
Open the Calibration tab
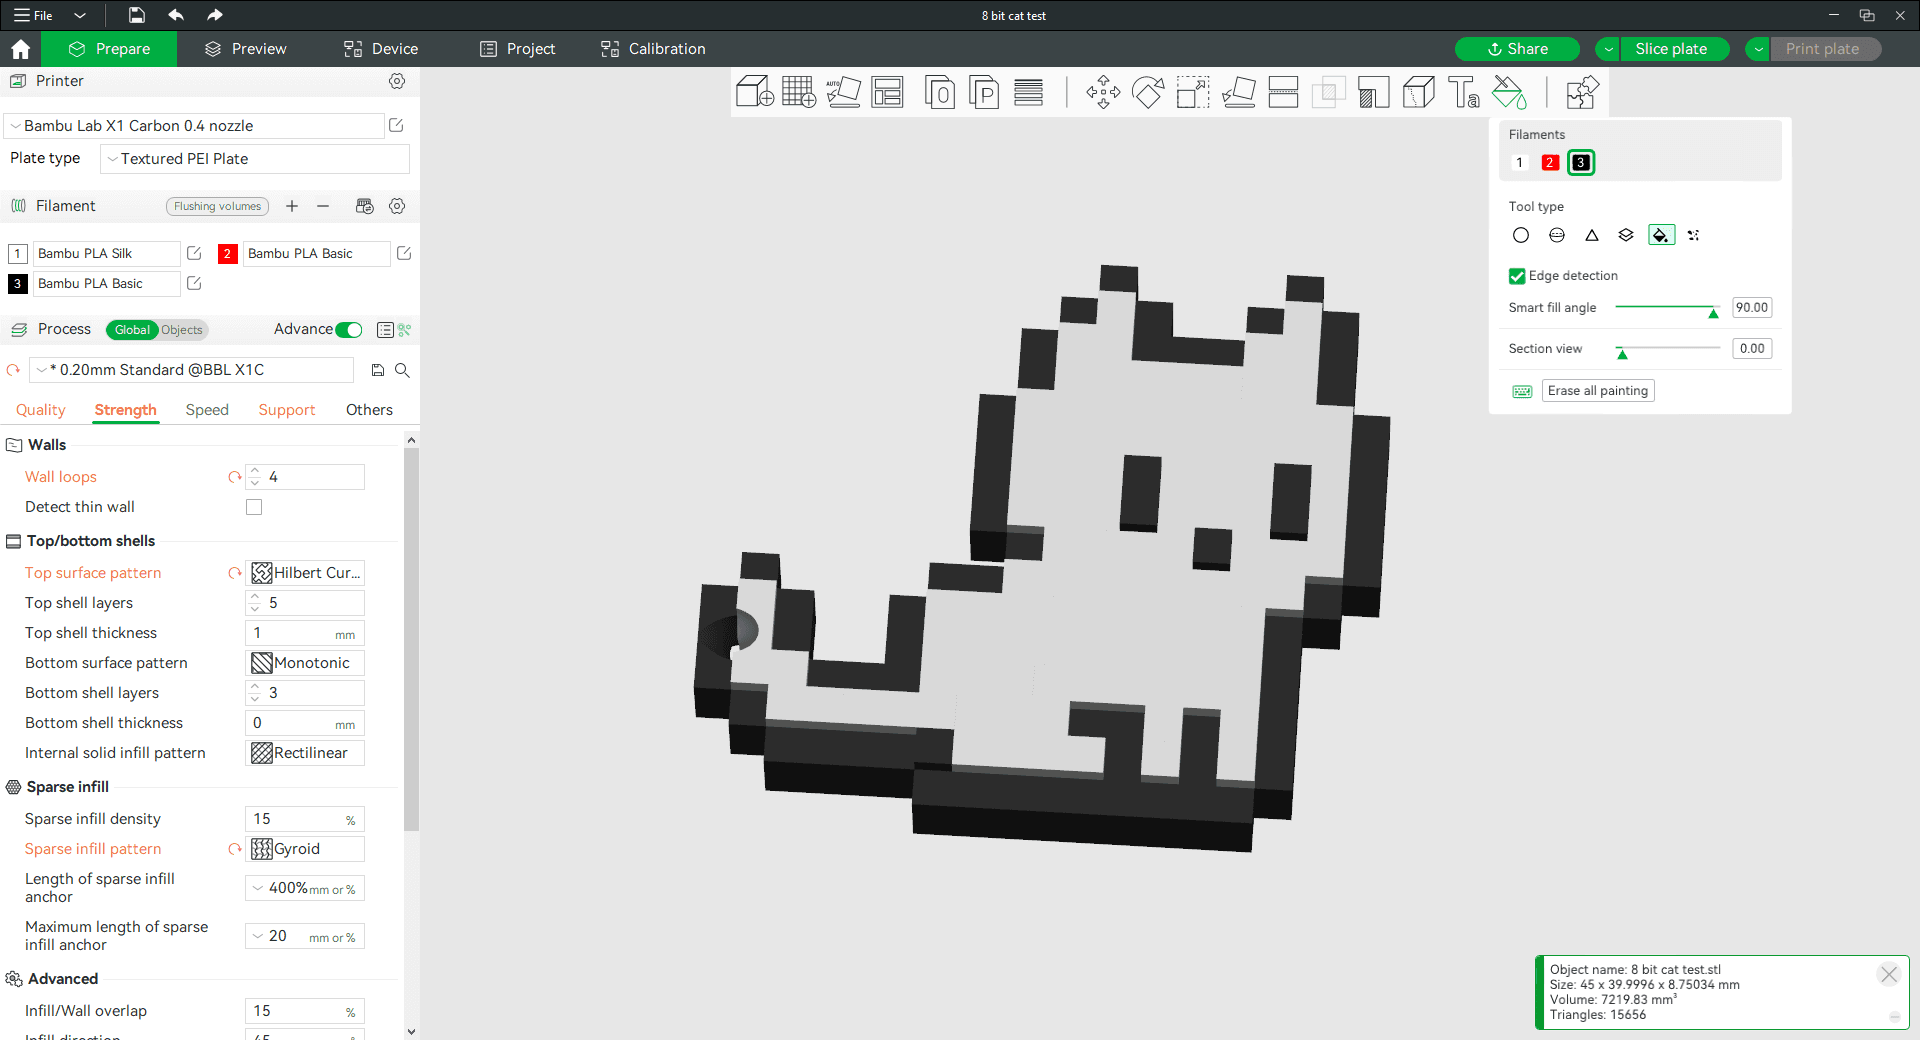tap(653, 49)
